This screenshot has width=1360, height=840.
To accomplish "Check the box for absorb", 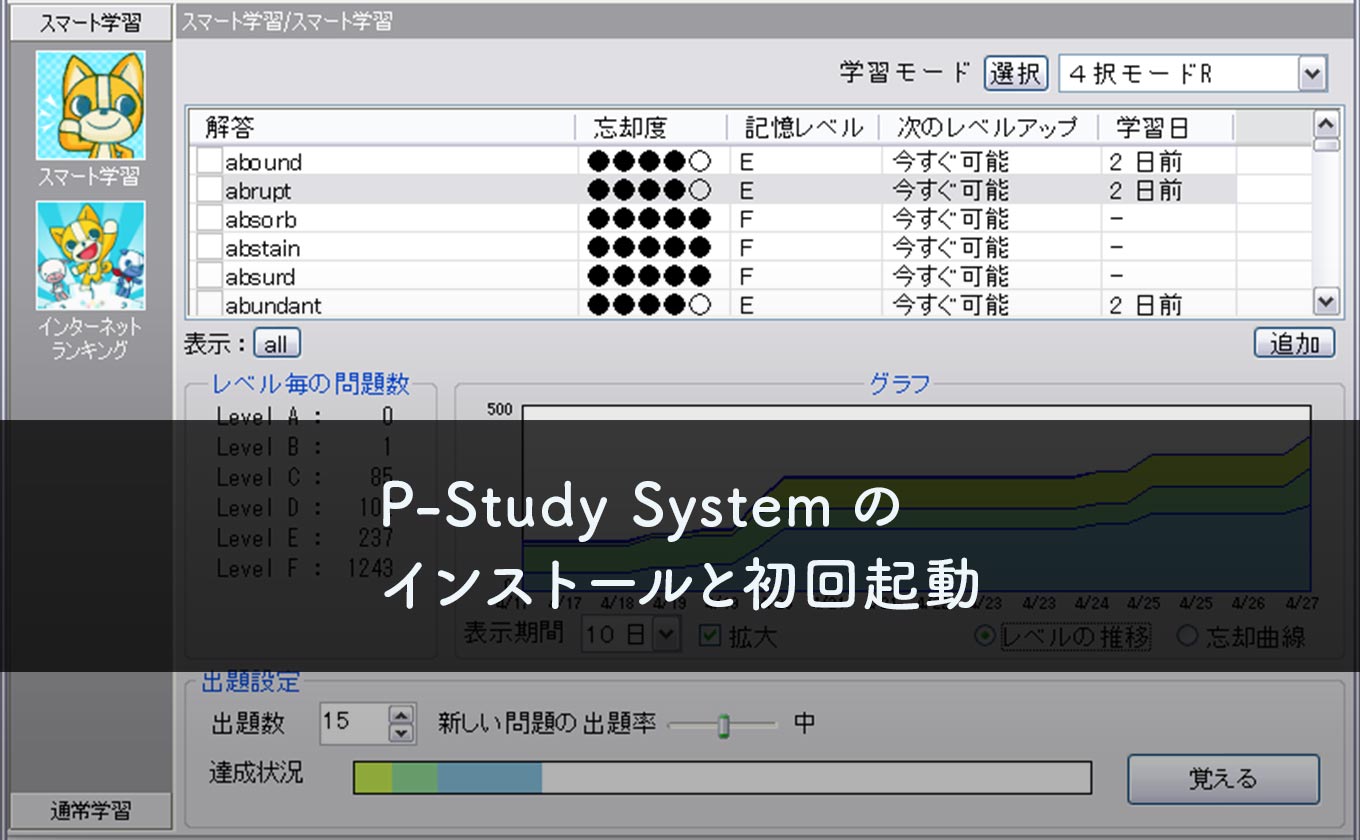I will tap(209, 219).
